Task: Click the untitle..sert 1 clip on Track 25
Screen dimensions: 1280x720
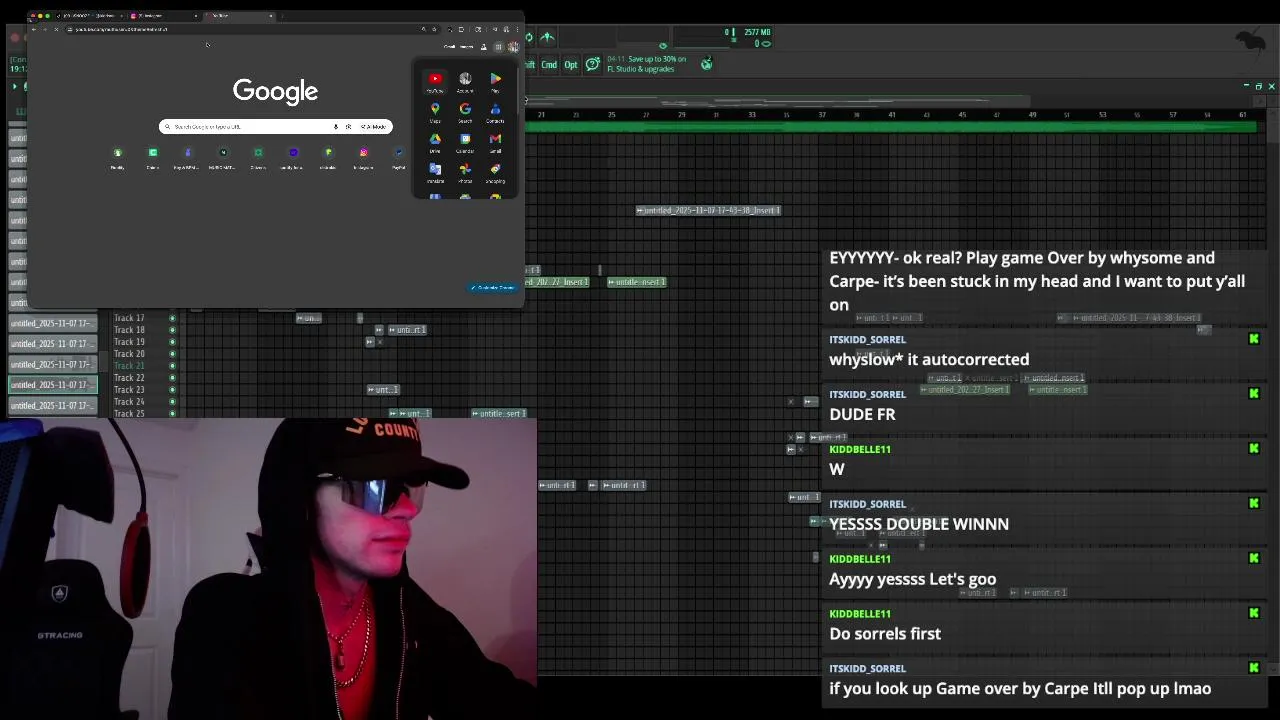Action: (x=500, y=414)
